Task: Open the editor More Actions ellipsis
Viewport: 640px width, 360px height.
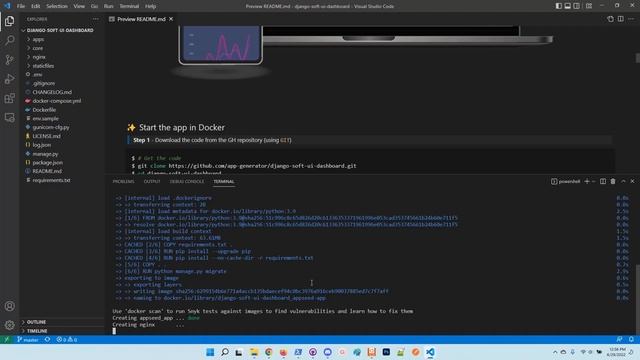Action: (x=631, y=19)
